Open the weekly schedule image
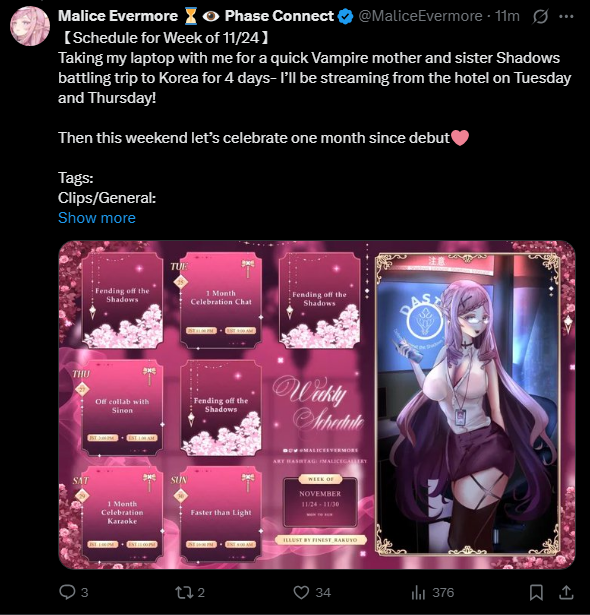The height and width of the screenshot is (615, 590). click(317, 405)
